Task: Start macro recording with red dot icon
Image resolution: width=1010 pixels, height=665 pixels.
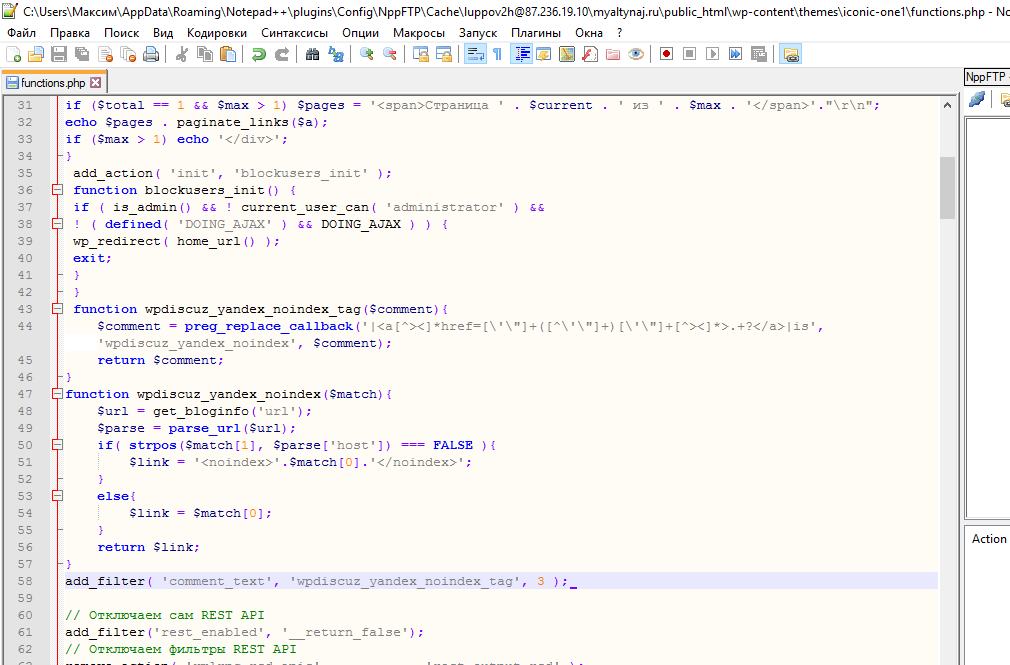Action: [666, 54]
